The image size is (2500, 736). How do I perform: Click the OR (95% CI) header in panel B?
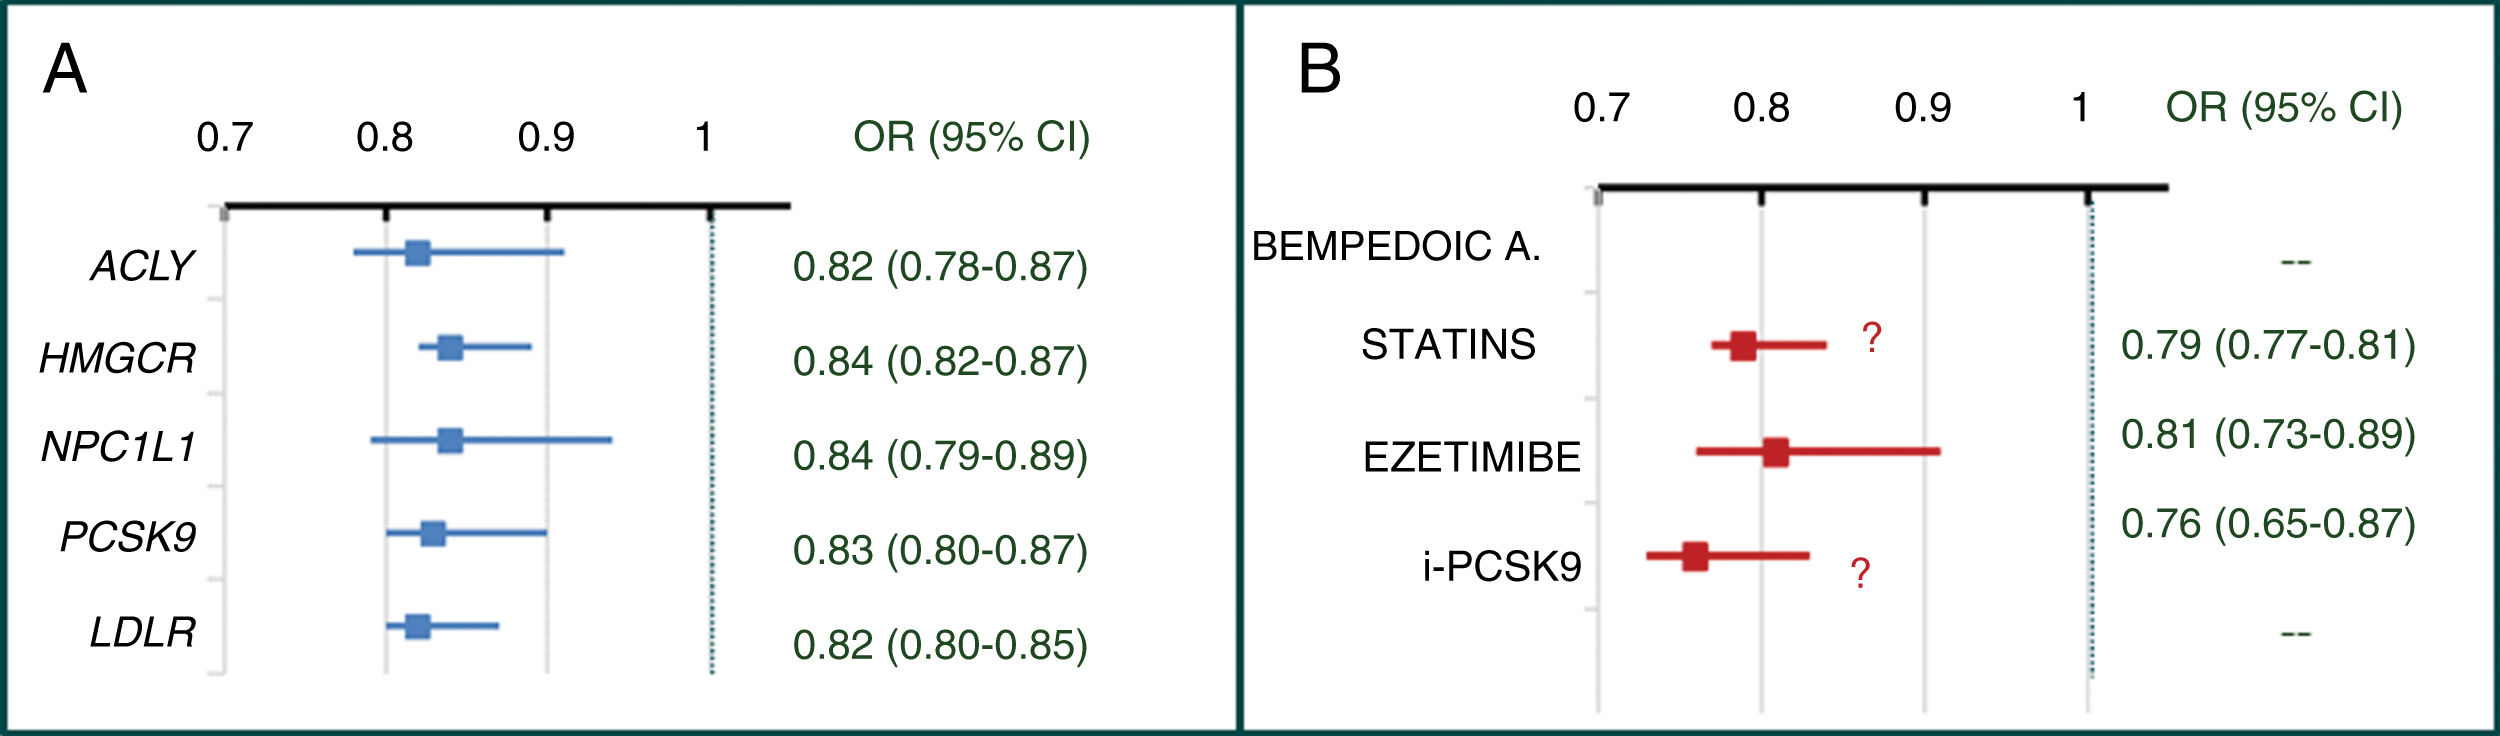click(x=2284, y=107)
